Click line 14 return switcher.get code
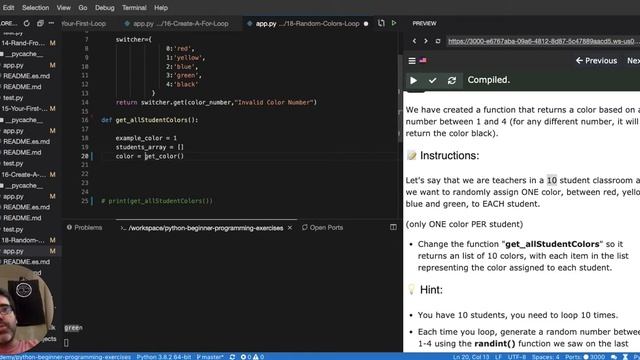The image size is (640, 360). tap(216, 102)
